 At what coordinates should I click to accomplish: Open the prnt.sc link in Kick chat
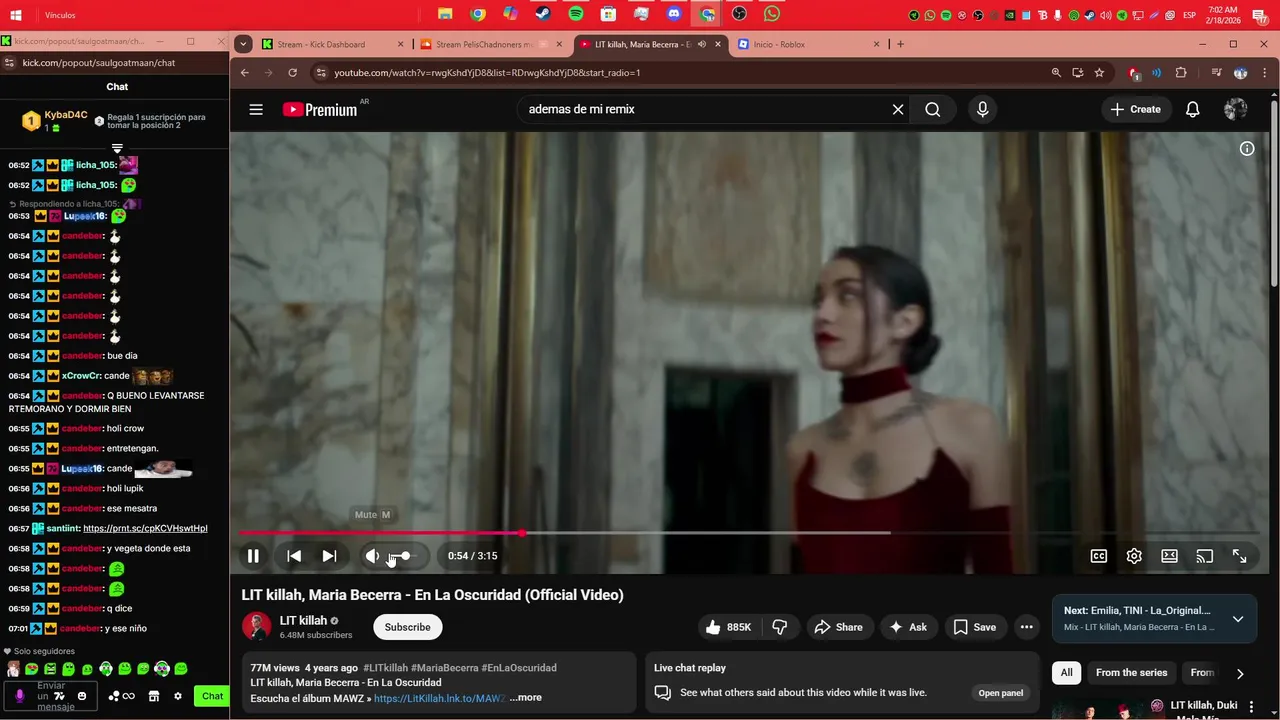(145, 528)
